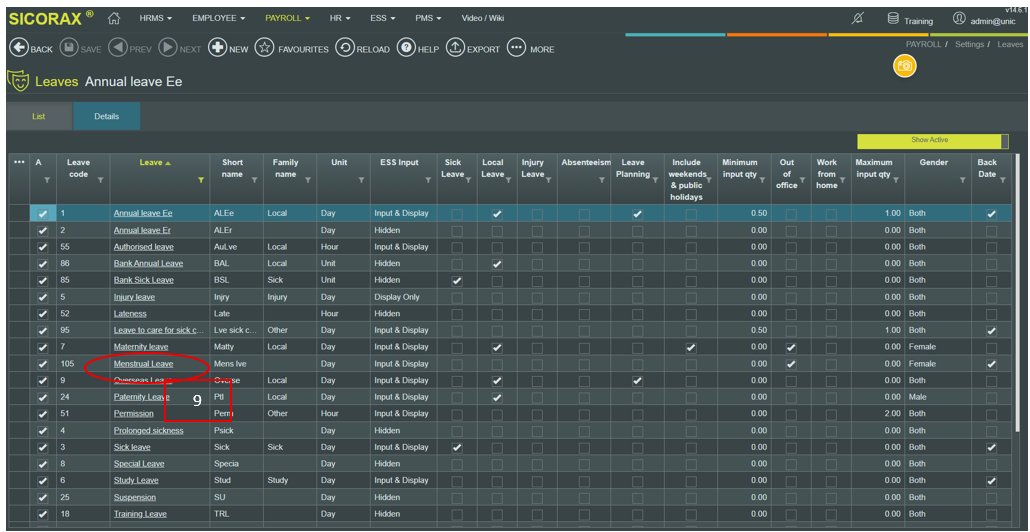Open Help question mark icon
Viewport: 1030px width, 532px height.
tap(406, 49)
